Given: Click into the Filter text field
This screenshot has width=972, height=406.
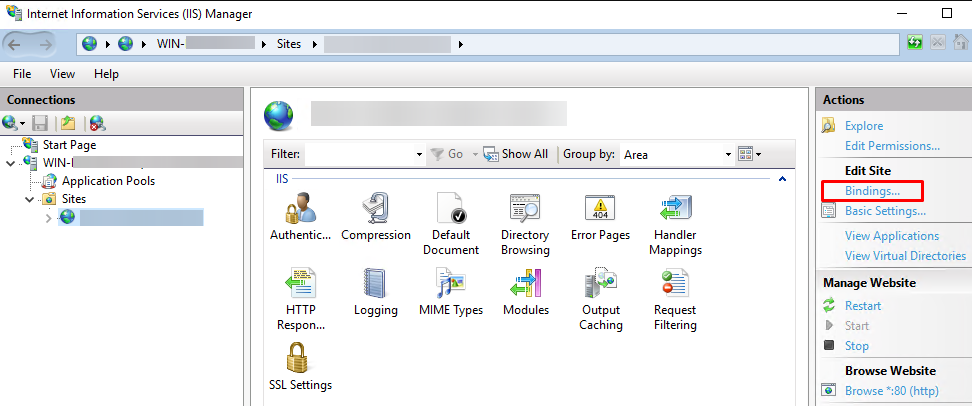Looking at the screenshot, I should coord(359,154).
